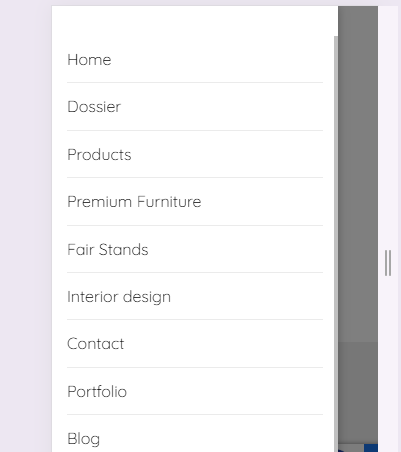
Task: Click the menu panel's vertical scrollbar thumb
Action: coord(336,243)
